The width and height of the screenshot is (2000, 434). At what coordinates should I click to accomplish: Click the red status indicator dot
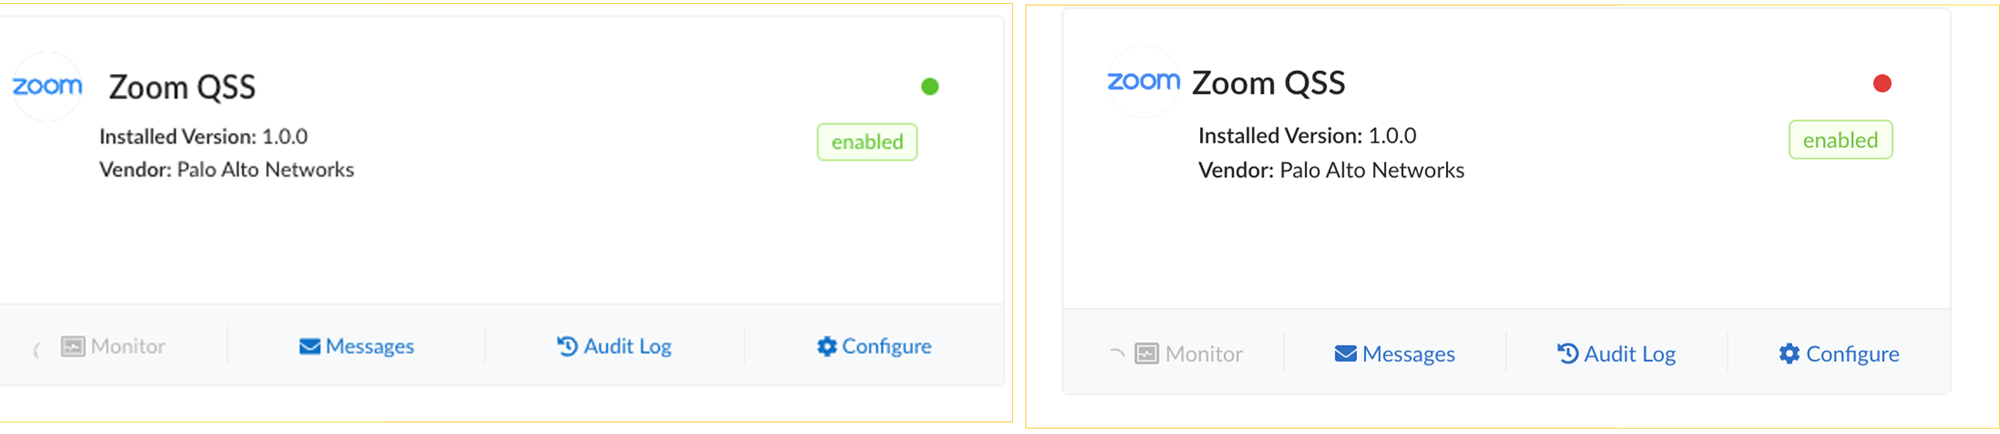[1882, 84]
